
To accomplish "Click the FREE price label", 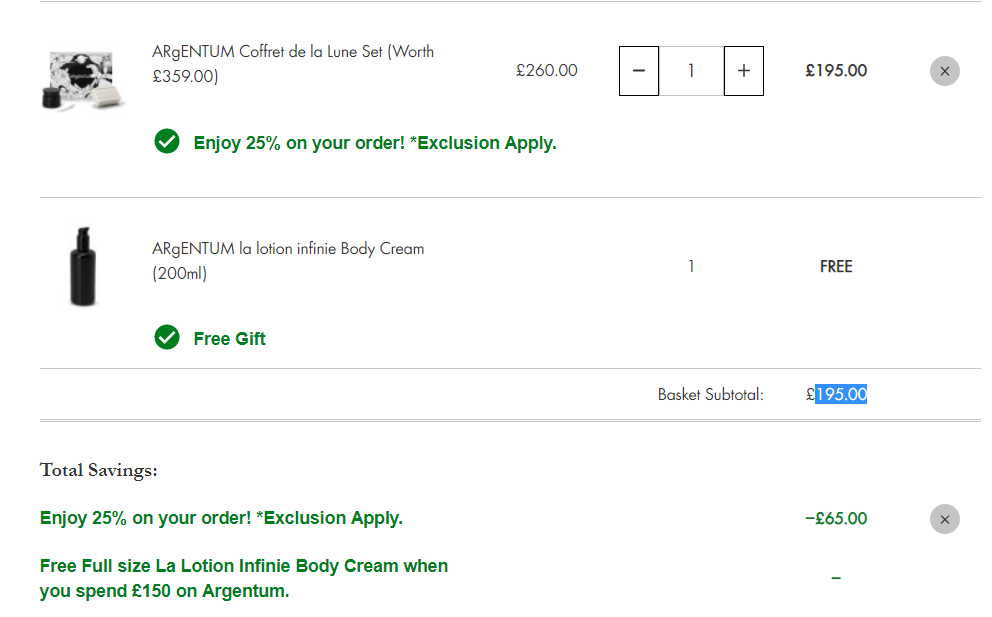I will pos(836,266).
